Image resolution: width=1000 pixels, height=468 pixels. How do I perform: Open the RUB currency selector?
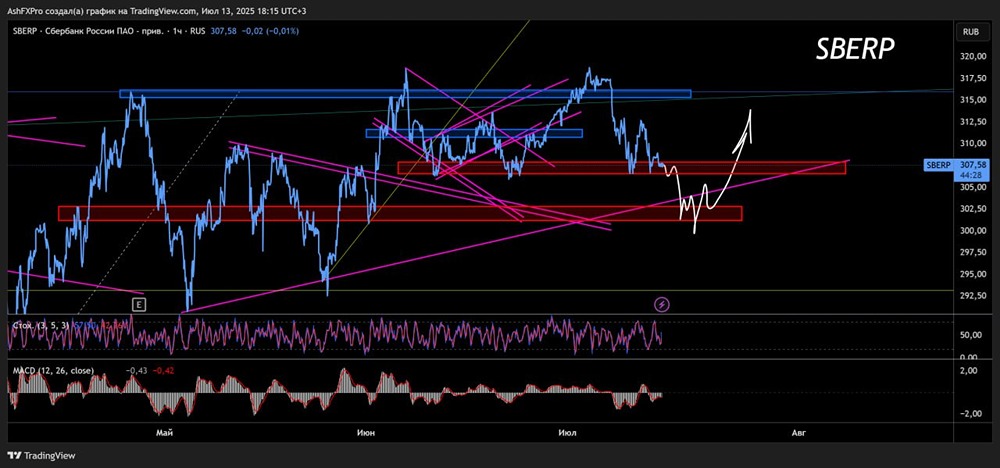pyautogui.click(x=971, y=31)
